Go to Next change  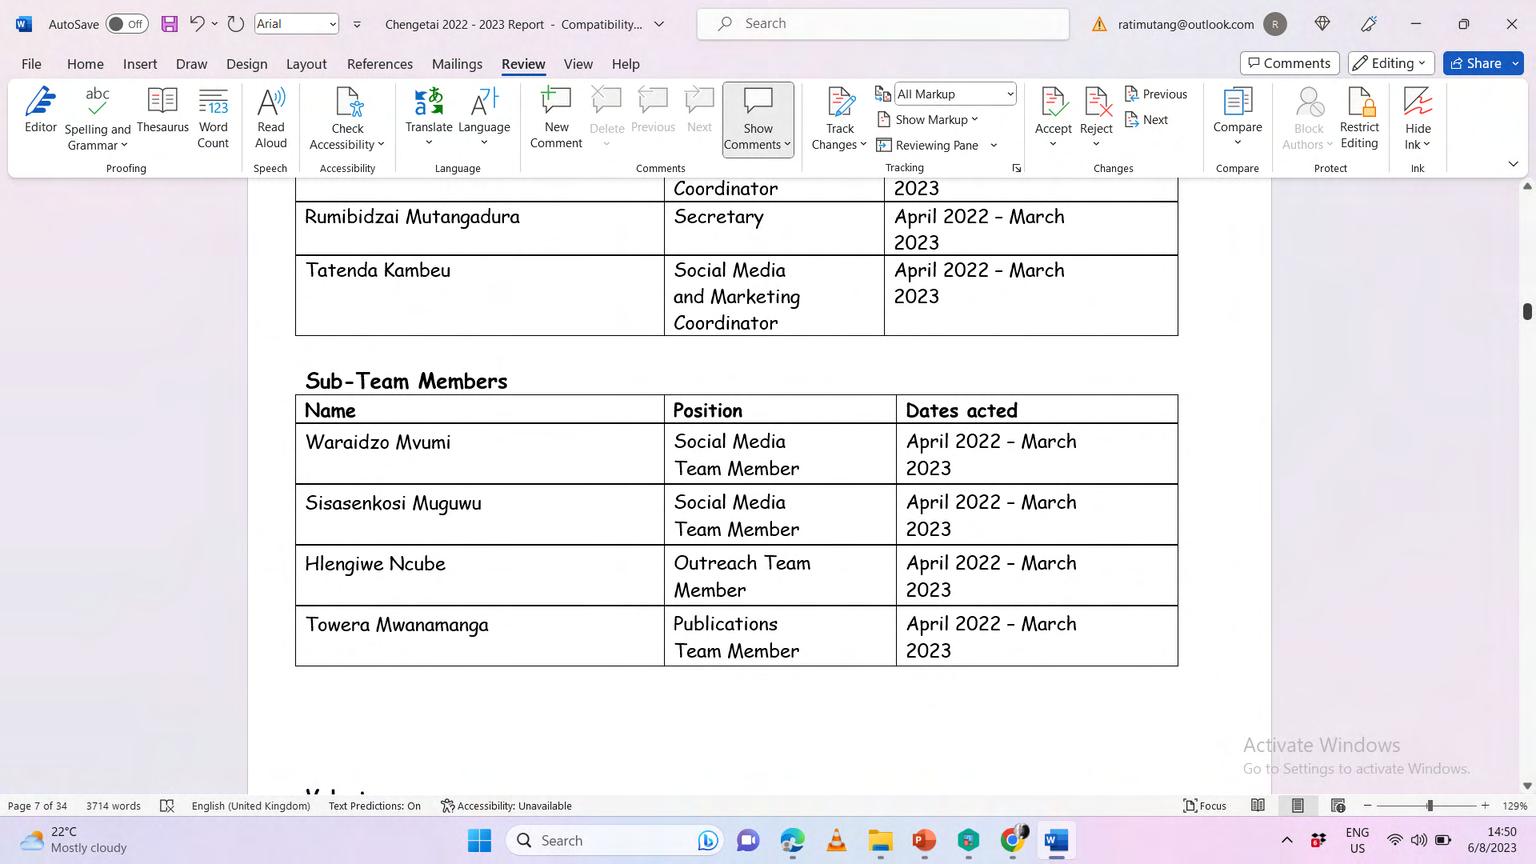(x=1146, y=120)
